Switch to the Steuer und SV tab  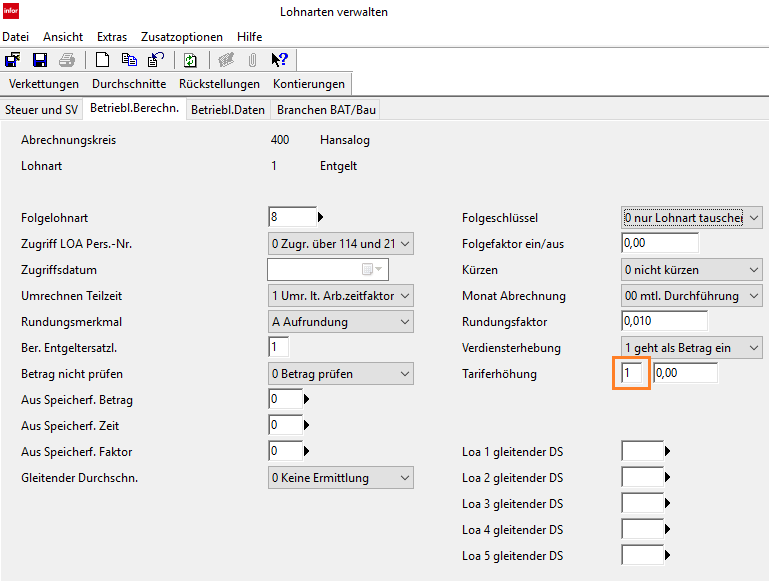(x=41, y=109)
